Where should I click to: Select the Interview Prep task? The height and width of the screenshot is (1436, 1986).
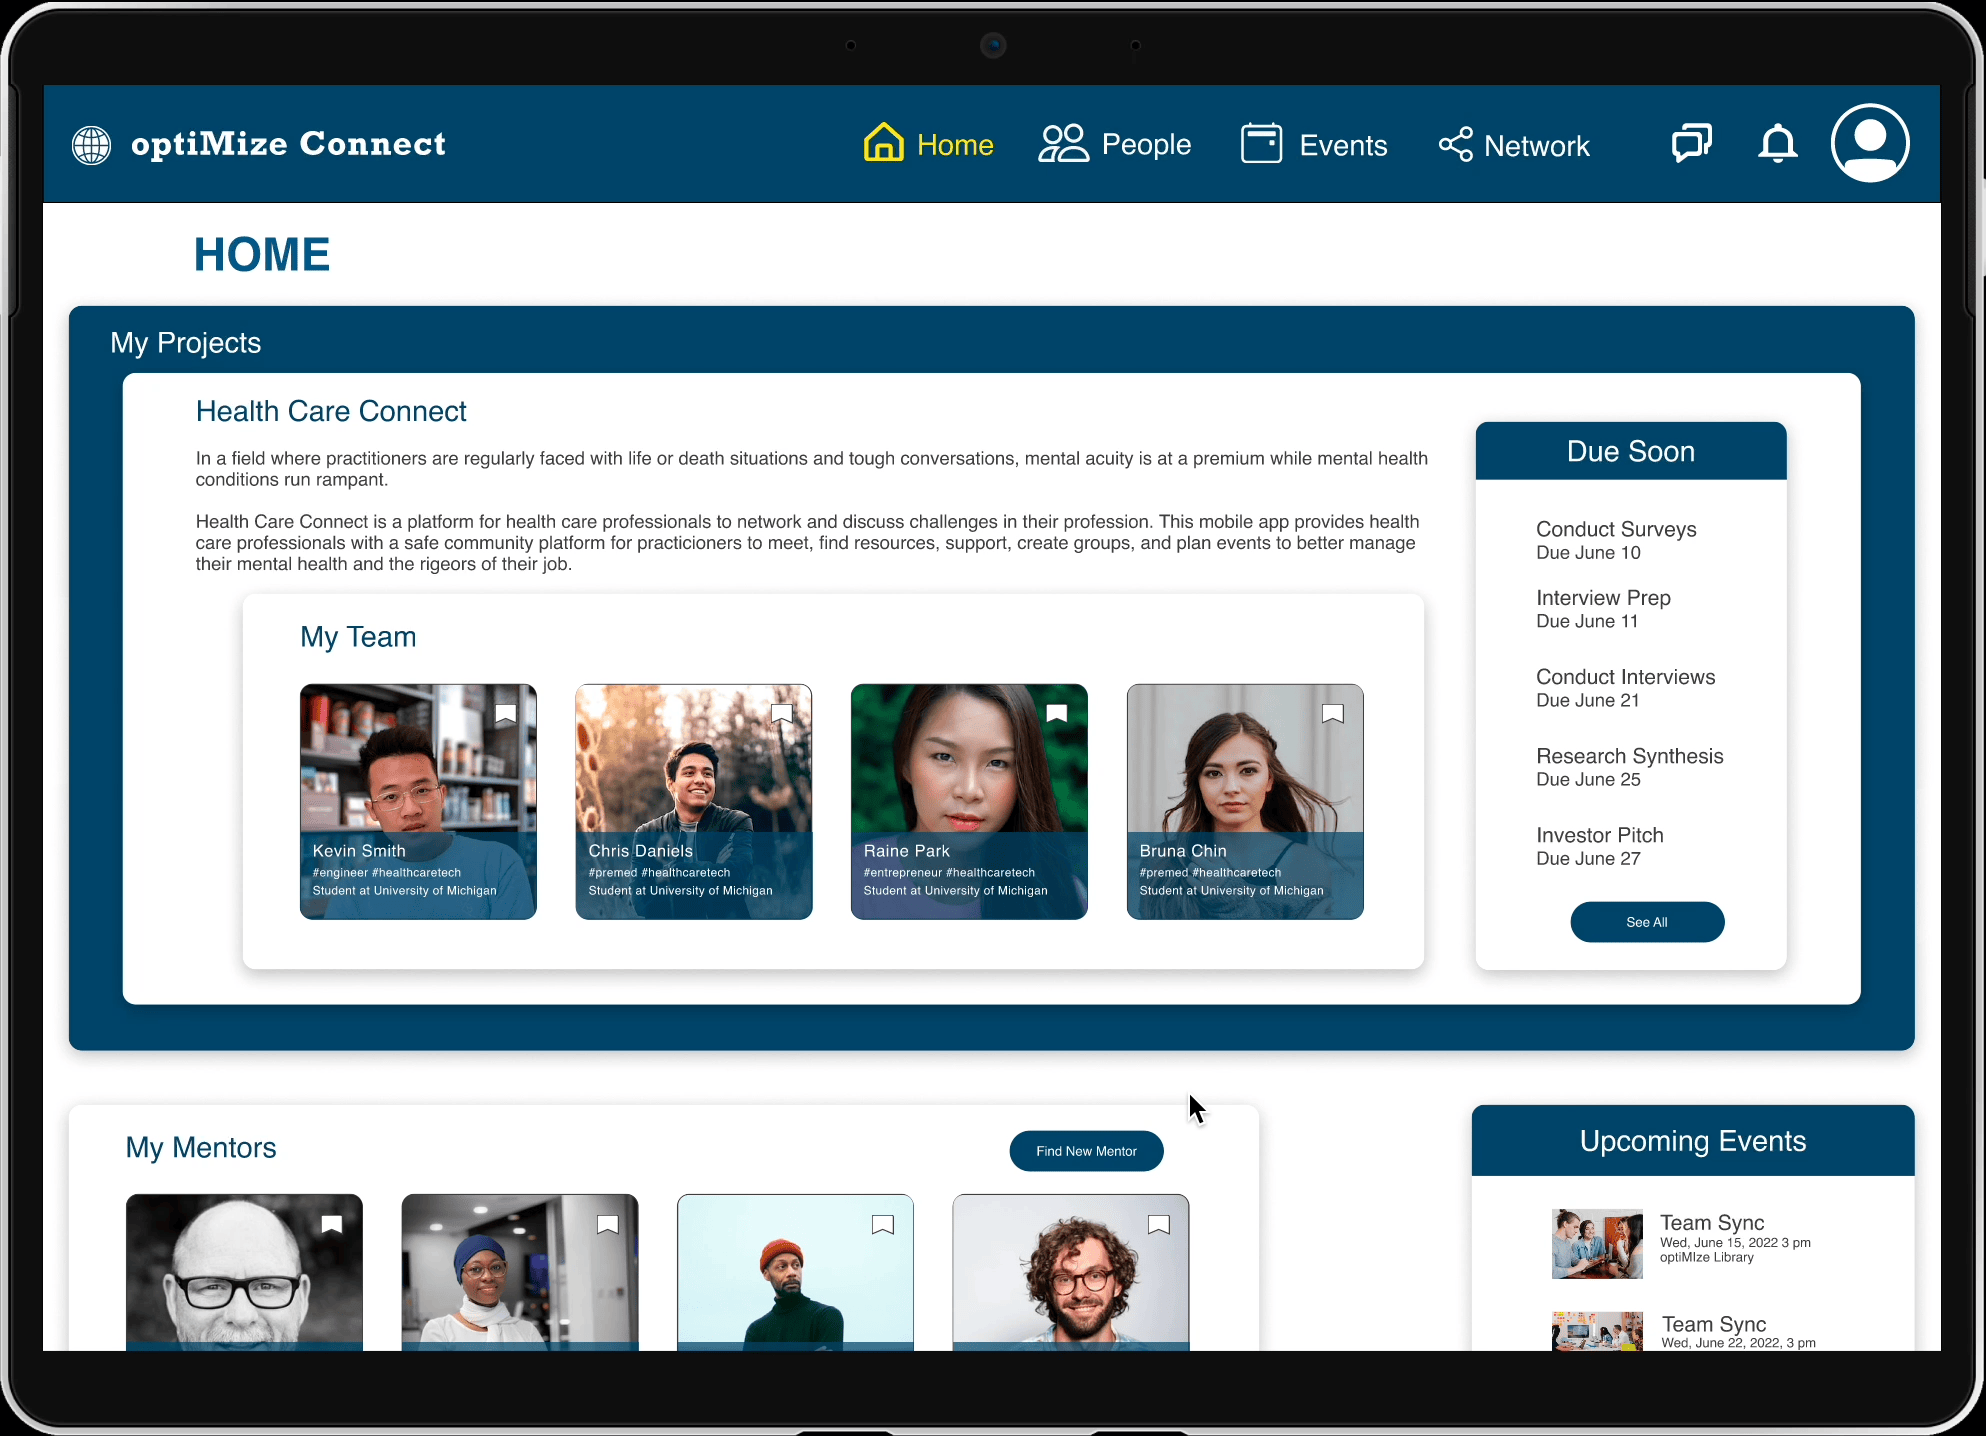(1603, 598)
